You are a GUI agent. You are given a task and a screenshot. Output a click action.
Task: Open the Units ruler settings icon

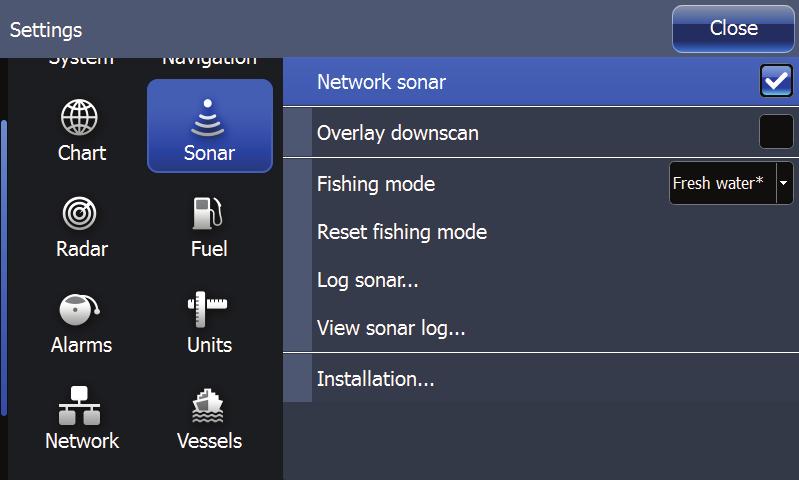207,309
